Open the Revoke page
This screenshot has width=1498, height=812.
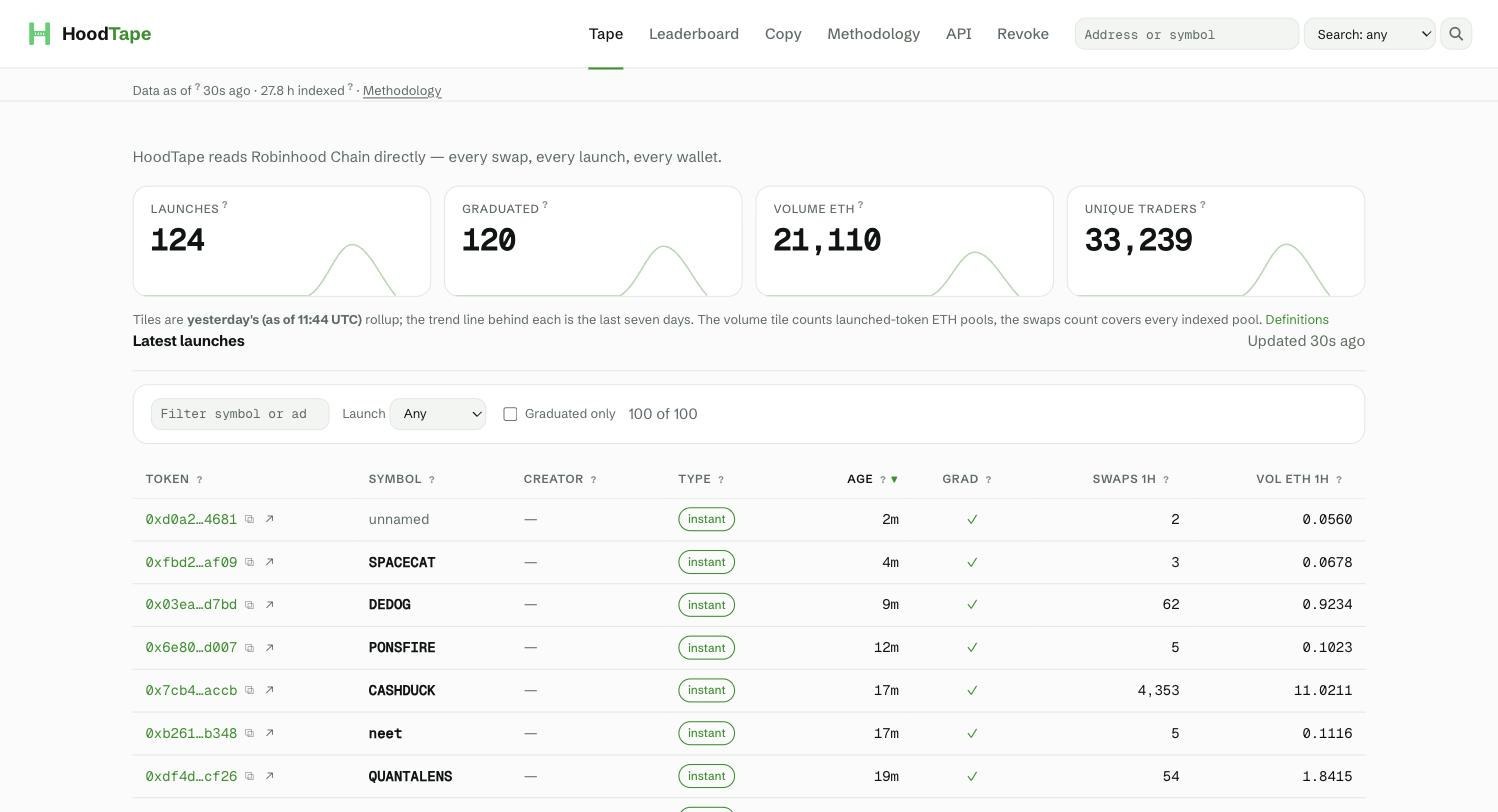click(1023, 34)
